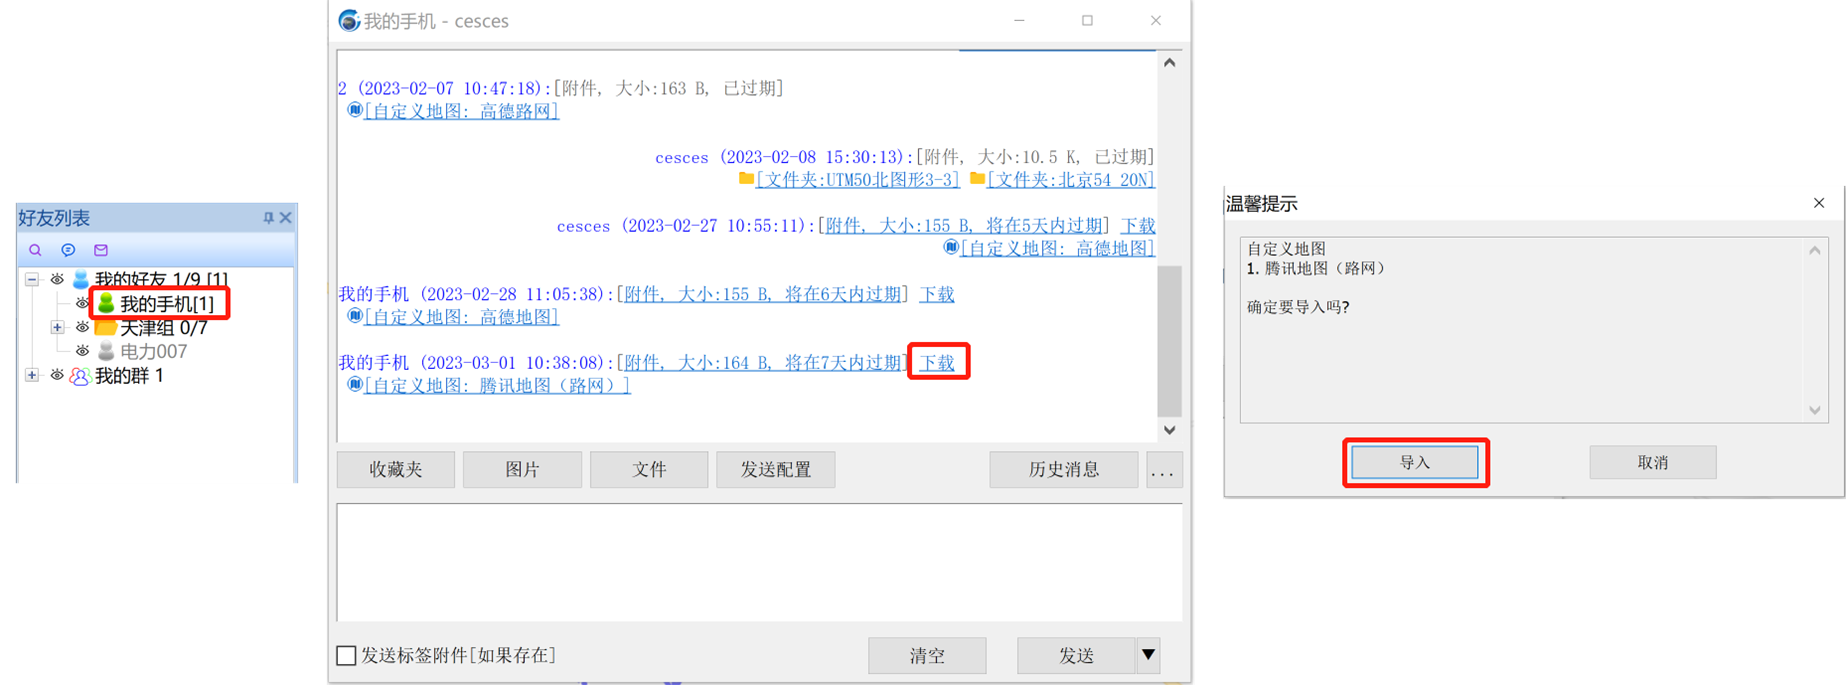Click the grey 电力007 contact icon

(x=106, y=351)
